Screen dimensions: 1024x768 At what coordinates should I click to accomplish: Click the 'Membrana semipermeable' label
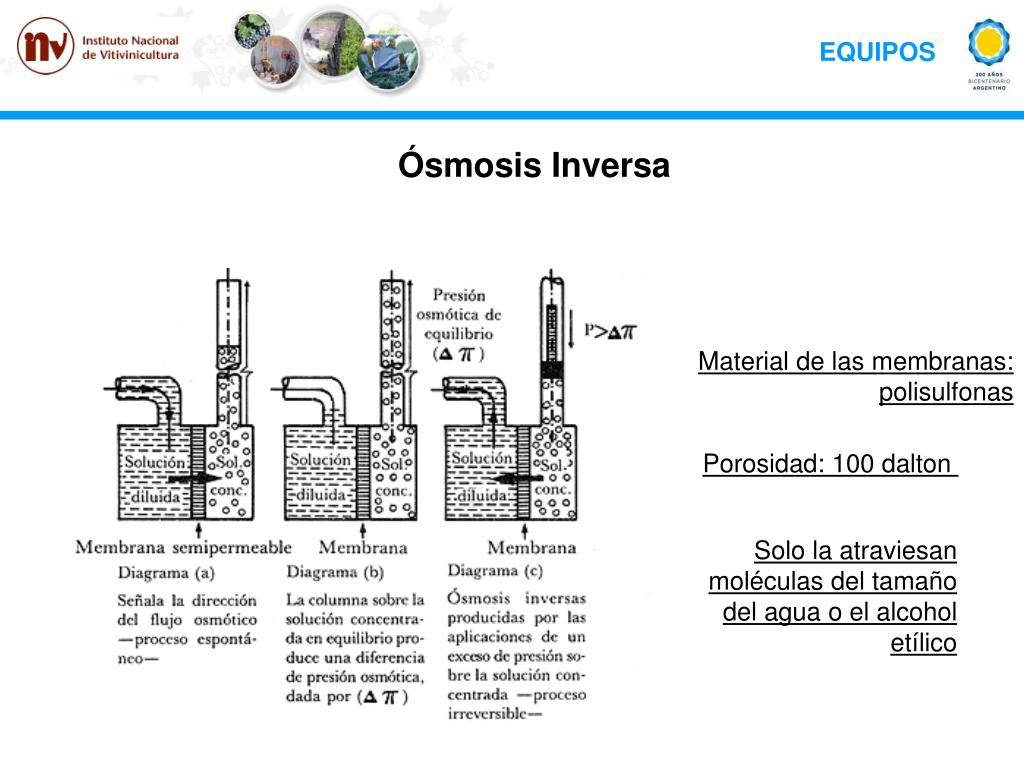[x=184, y=547]
